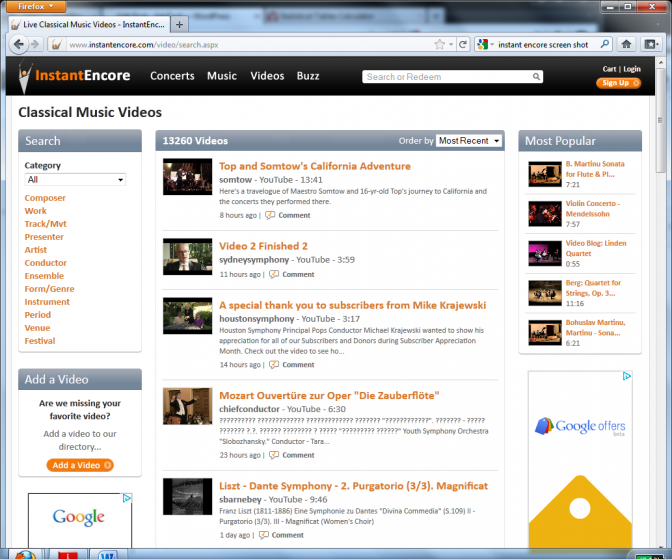Open the Category dropdown showing All
Image resolution: width=672 pixels, height=559 pixels.
(75, 180)
